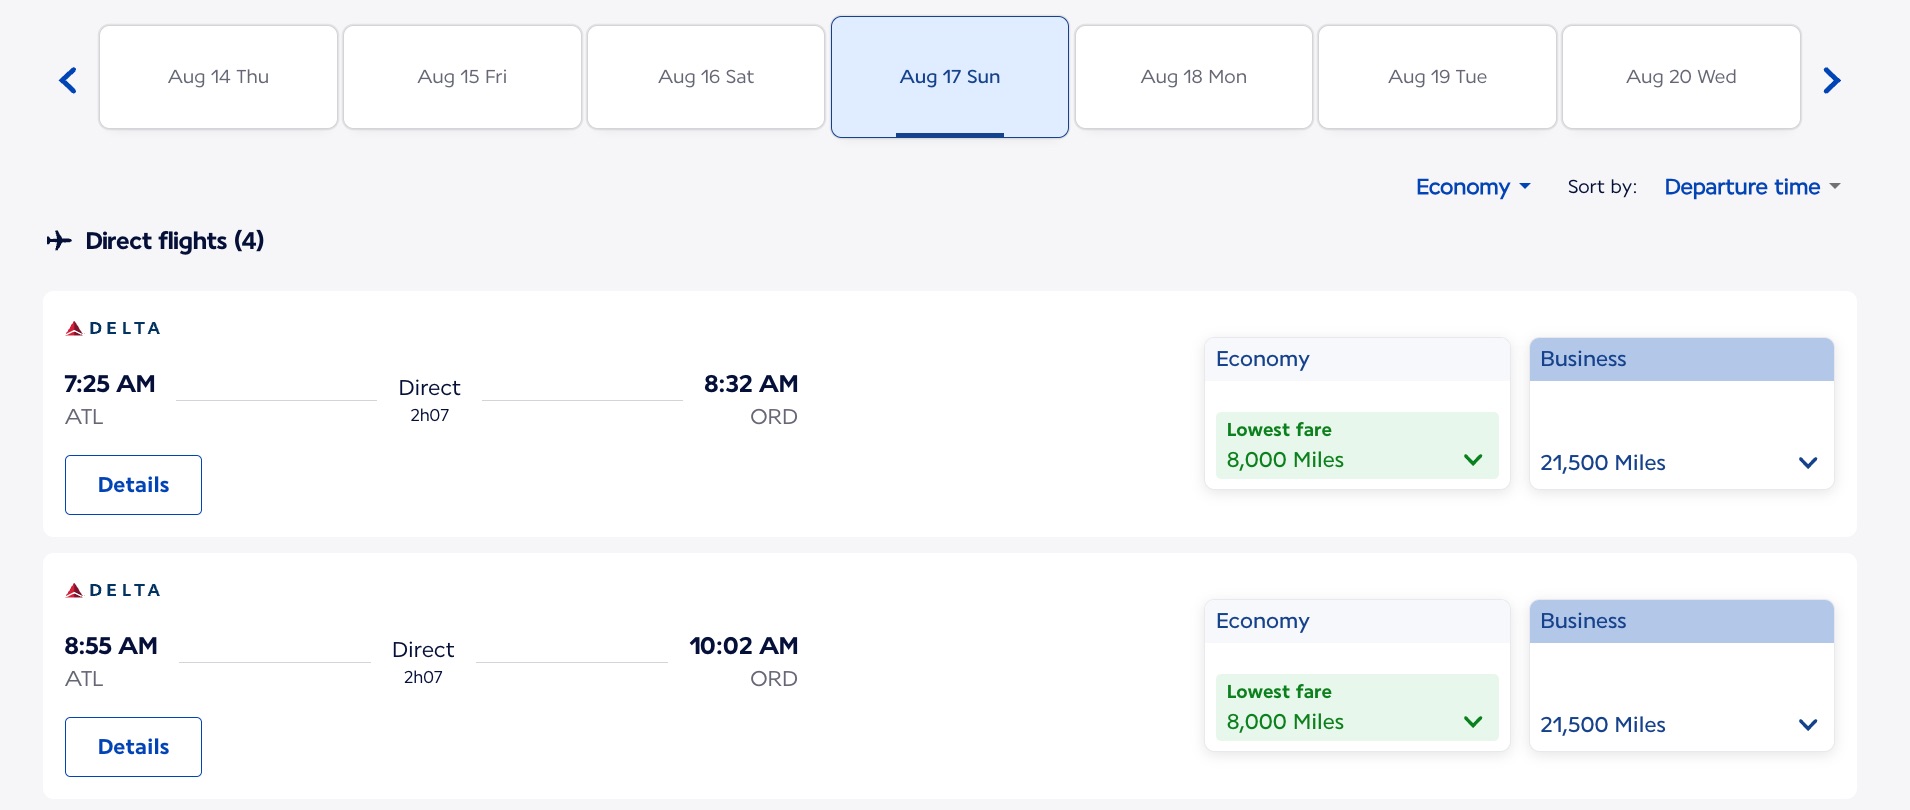Choose the Aug 18 Mon date tab
The image size is (1910, 810).
click(x=1193, y=77)
